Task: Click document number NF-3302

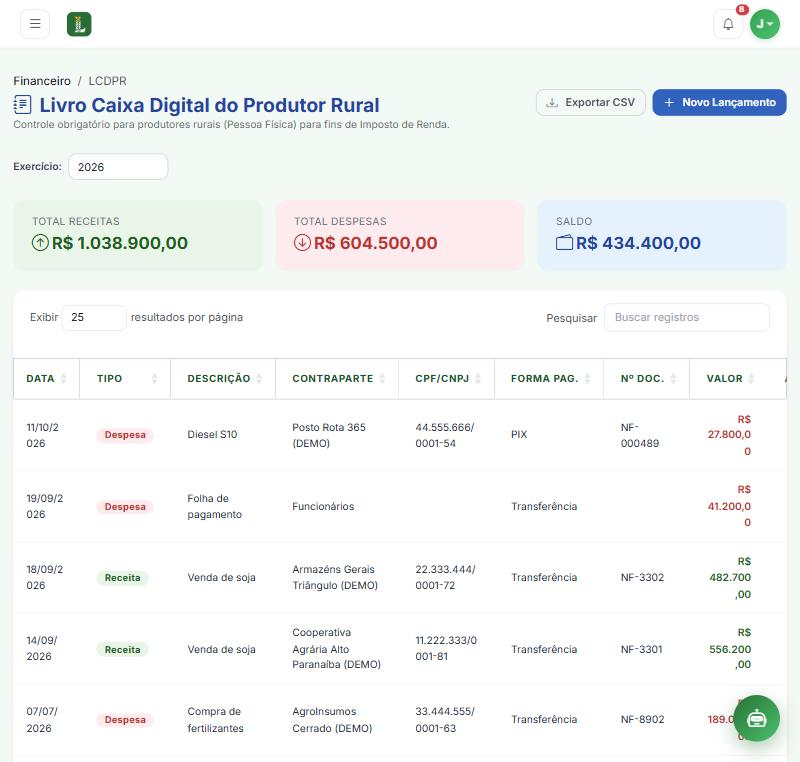Action: click(642, 577)
